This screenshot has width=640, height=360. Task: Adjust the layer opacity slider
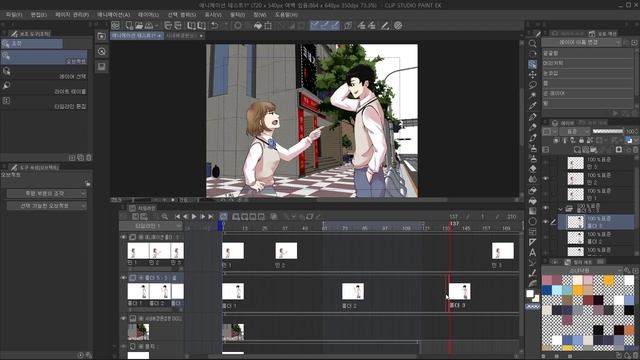(x=608, y=131)
